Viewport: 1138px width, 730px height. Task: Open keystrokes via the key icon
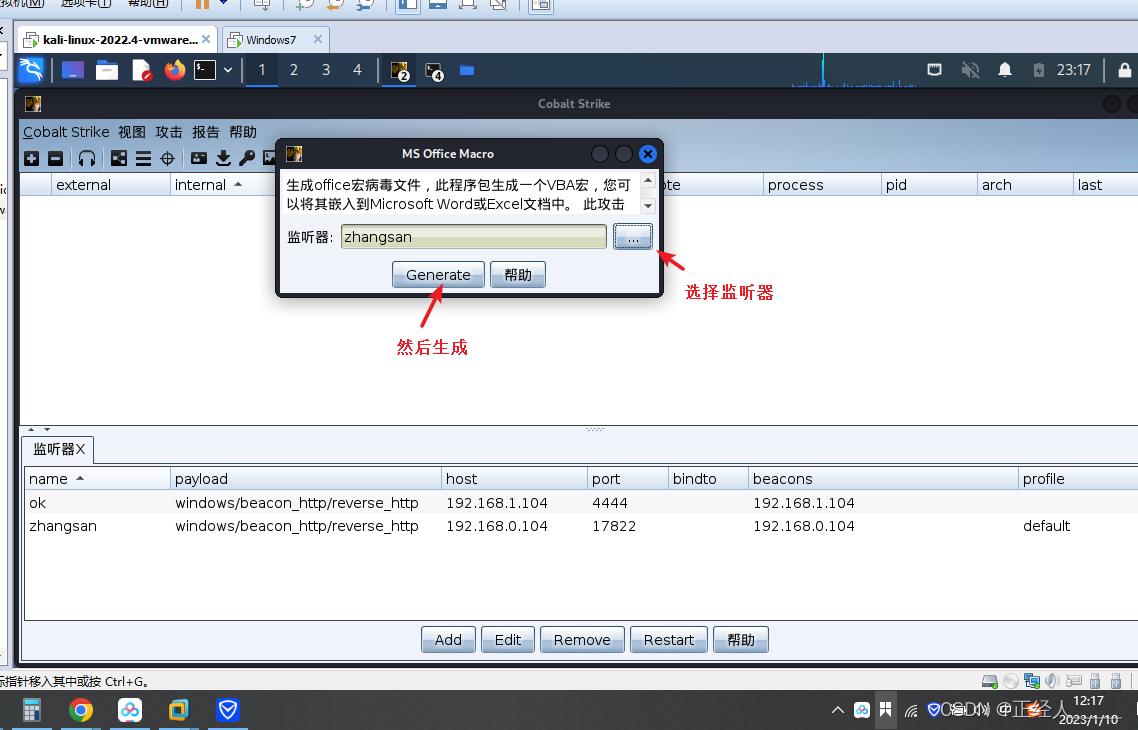[247, 158]
